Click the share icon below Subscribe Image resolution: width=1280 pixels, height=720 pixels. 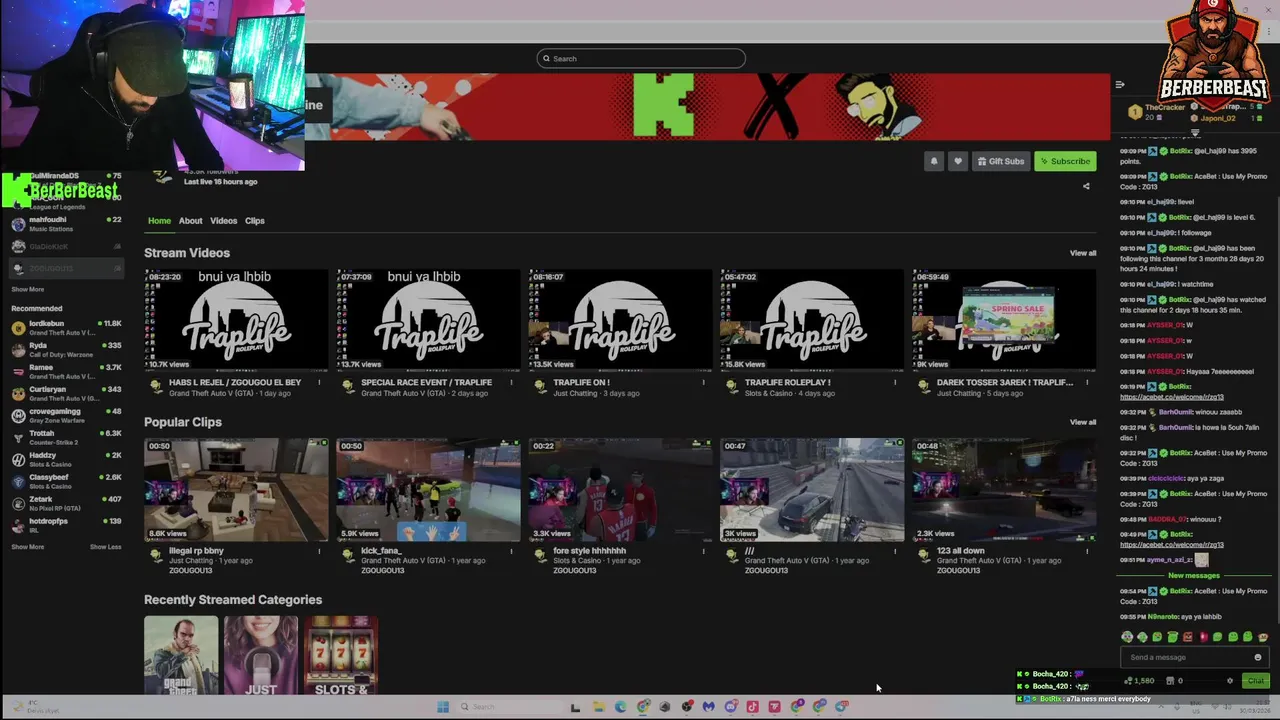(1086, 186)
